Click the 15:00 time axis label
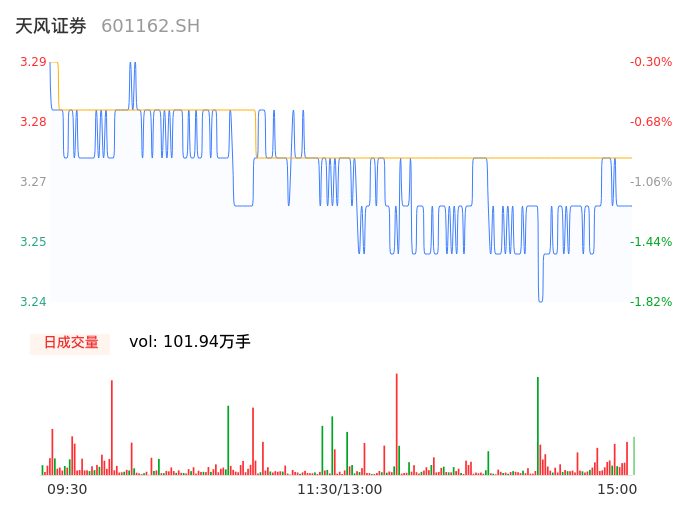The width and height of the screenshot is (686, 524). point(617,489)
